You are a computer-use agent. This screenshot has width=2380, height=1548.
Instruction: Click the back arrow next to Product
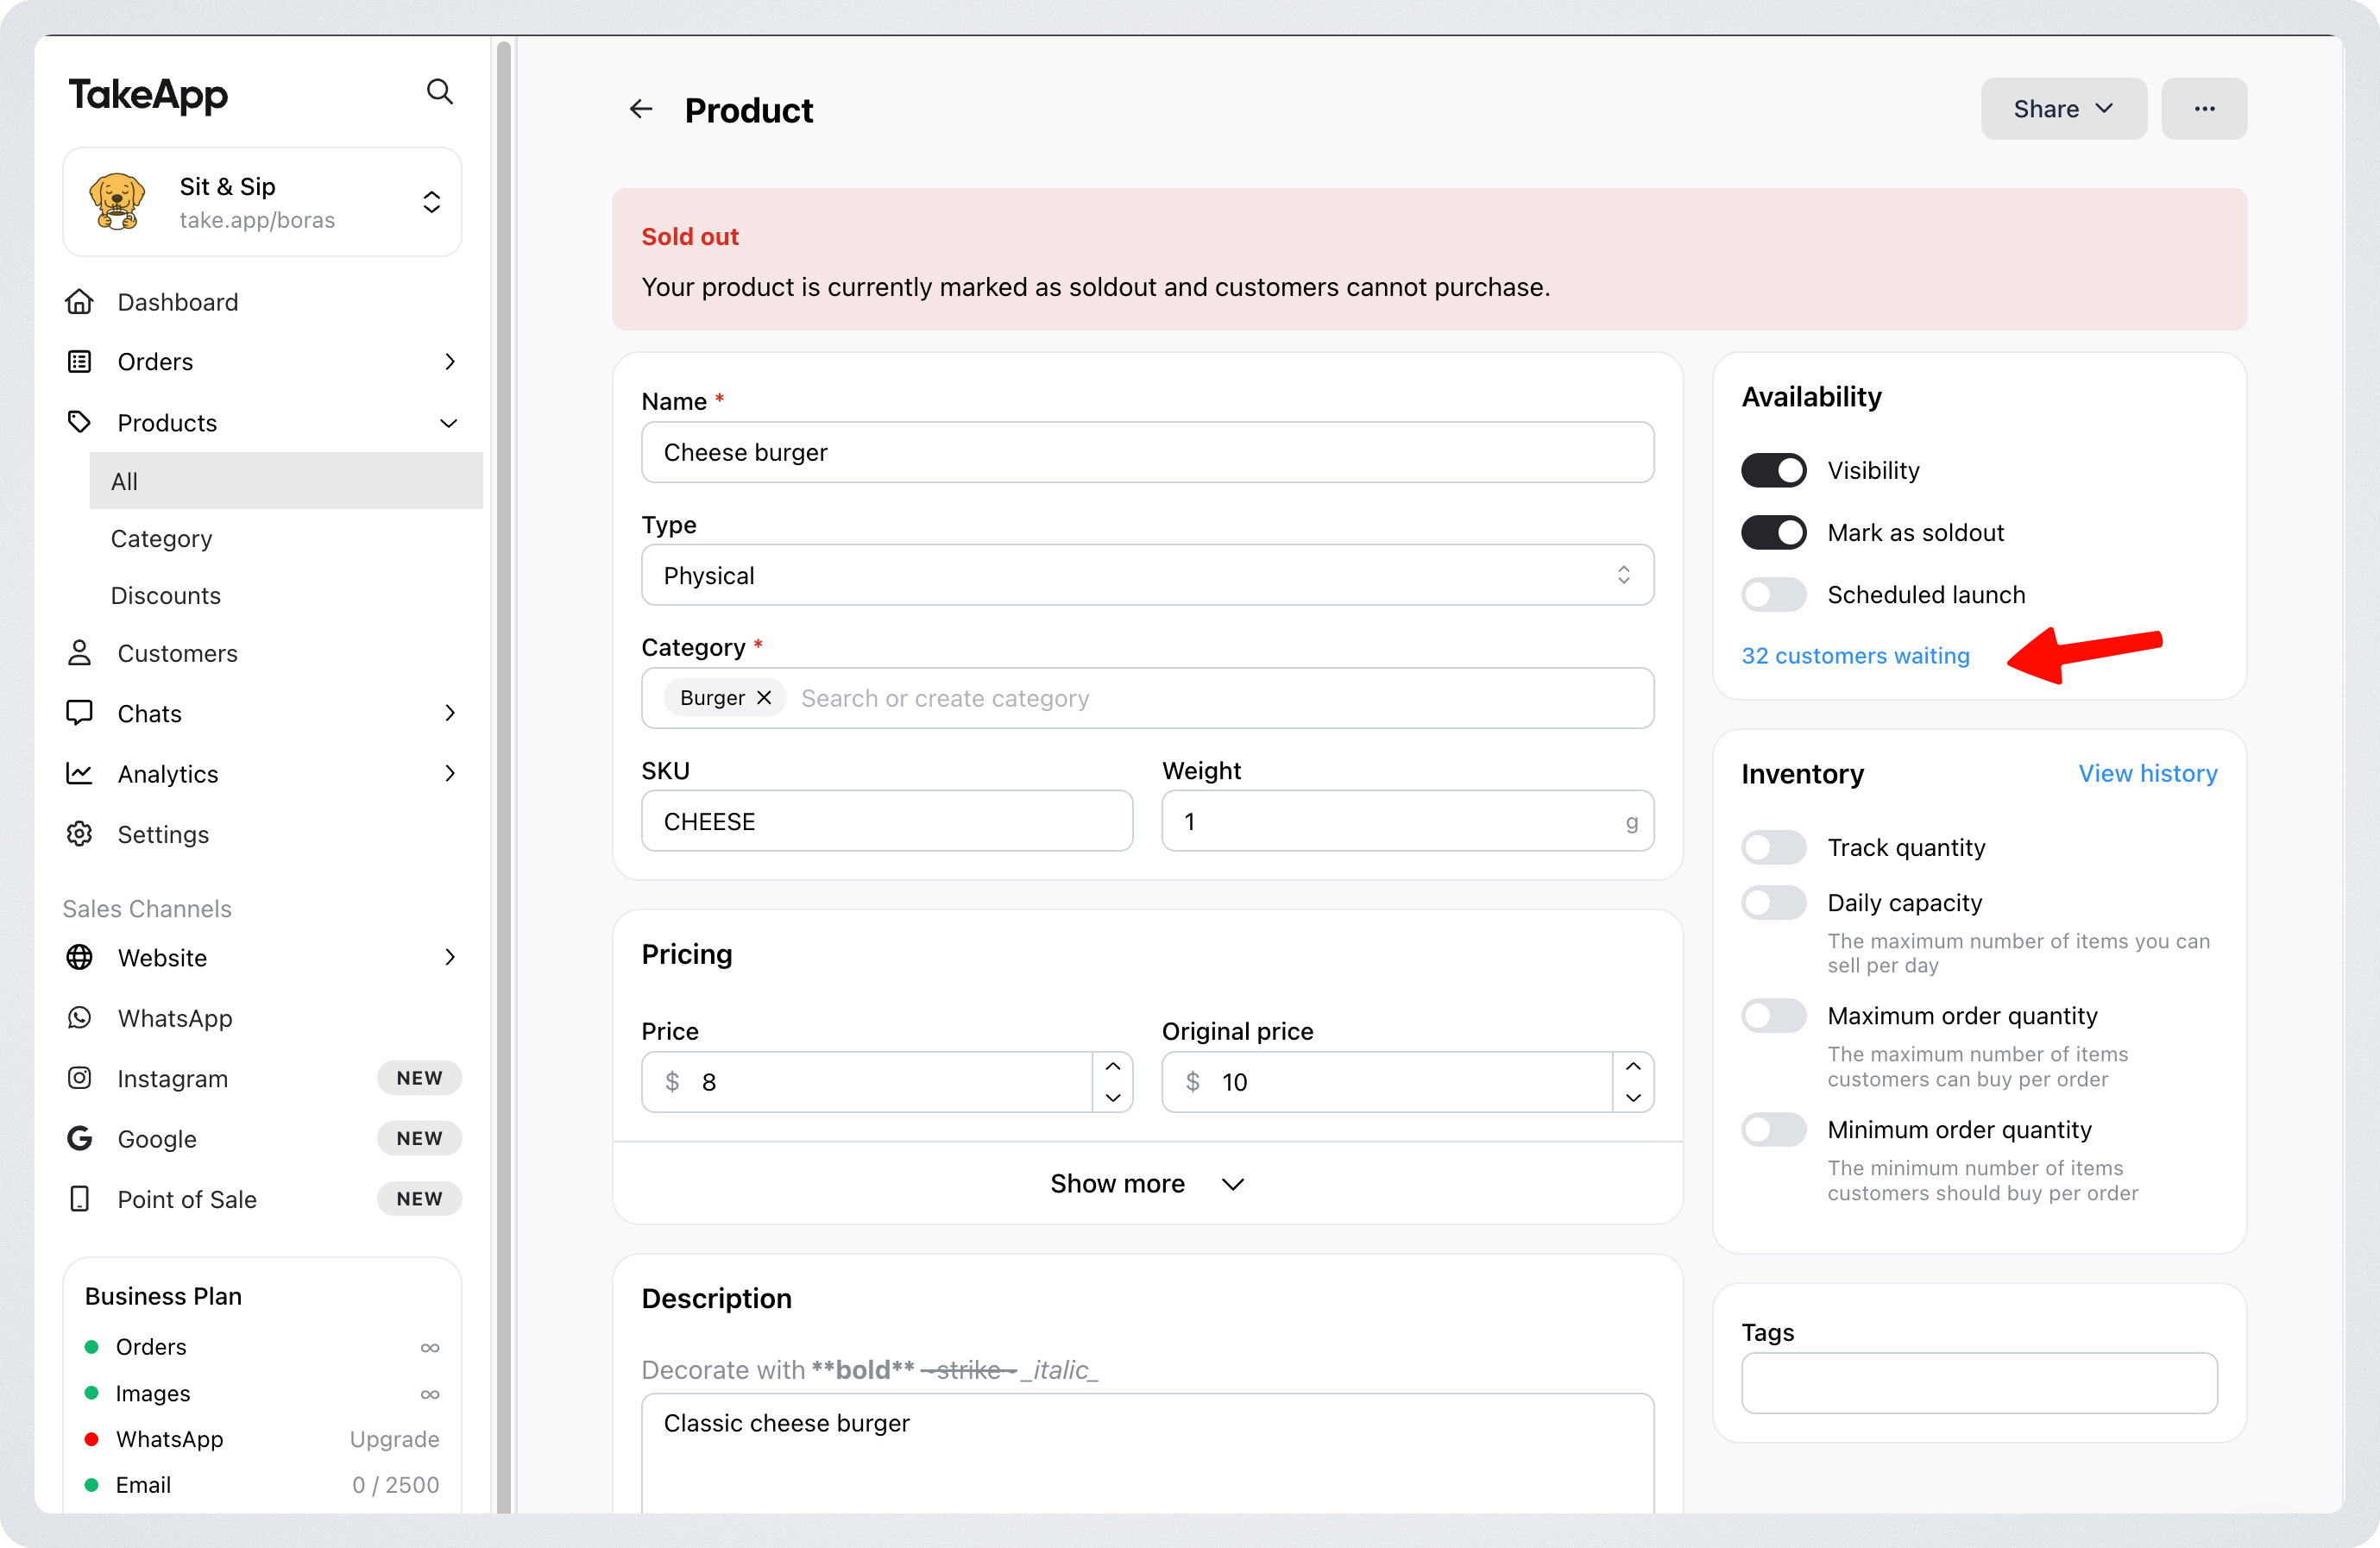click(x=641, y=109)
